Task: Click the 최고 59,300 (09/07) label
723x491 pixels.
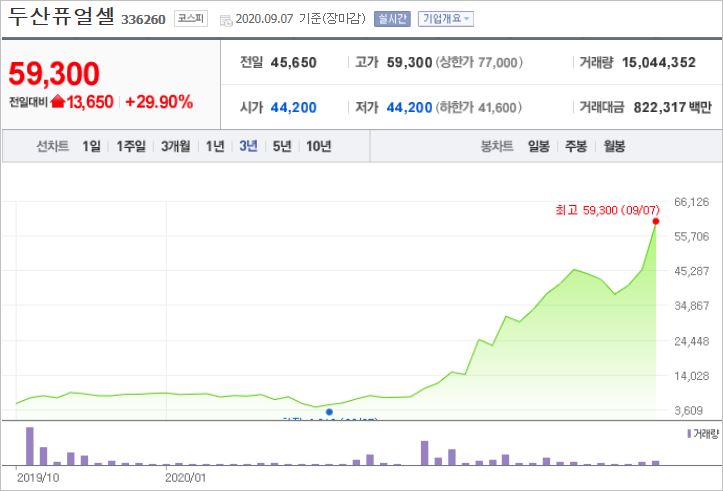Action: pyautogui.click(x=607, y=210)
